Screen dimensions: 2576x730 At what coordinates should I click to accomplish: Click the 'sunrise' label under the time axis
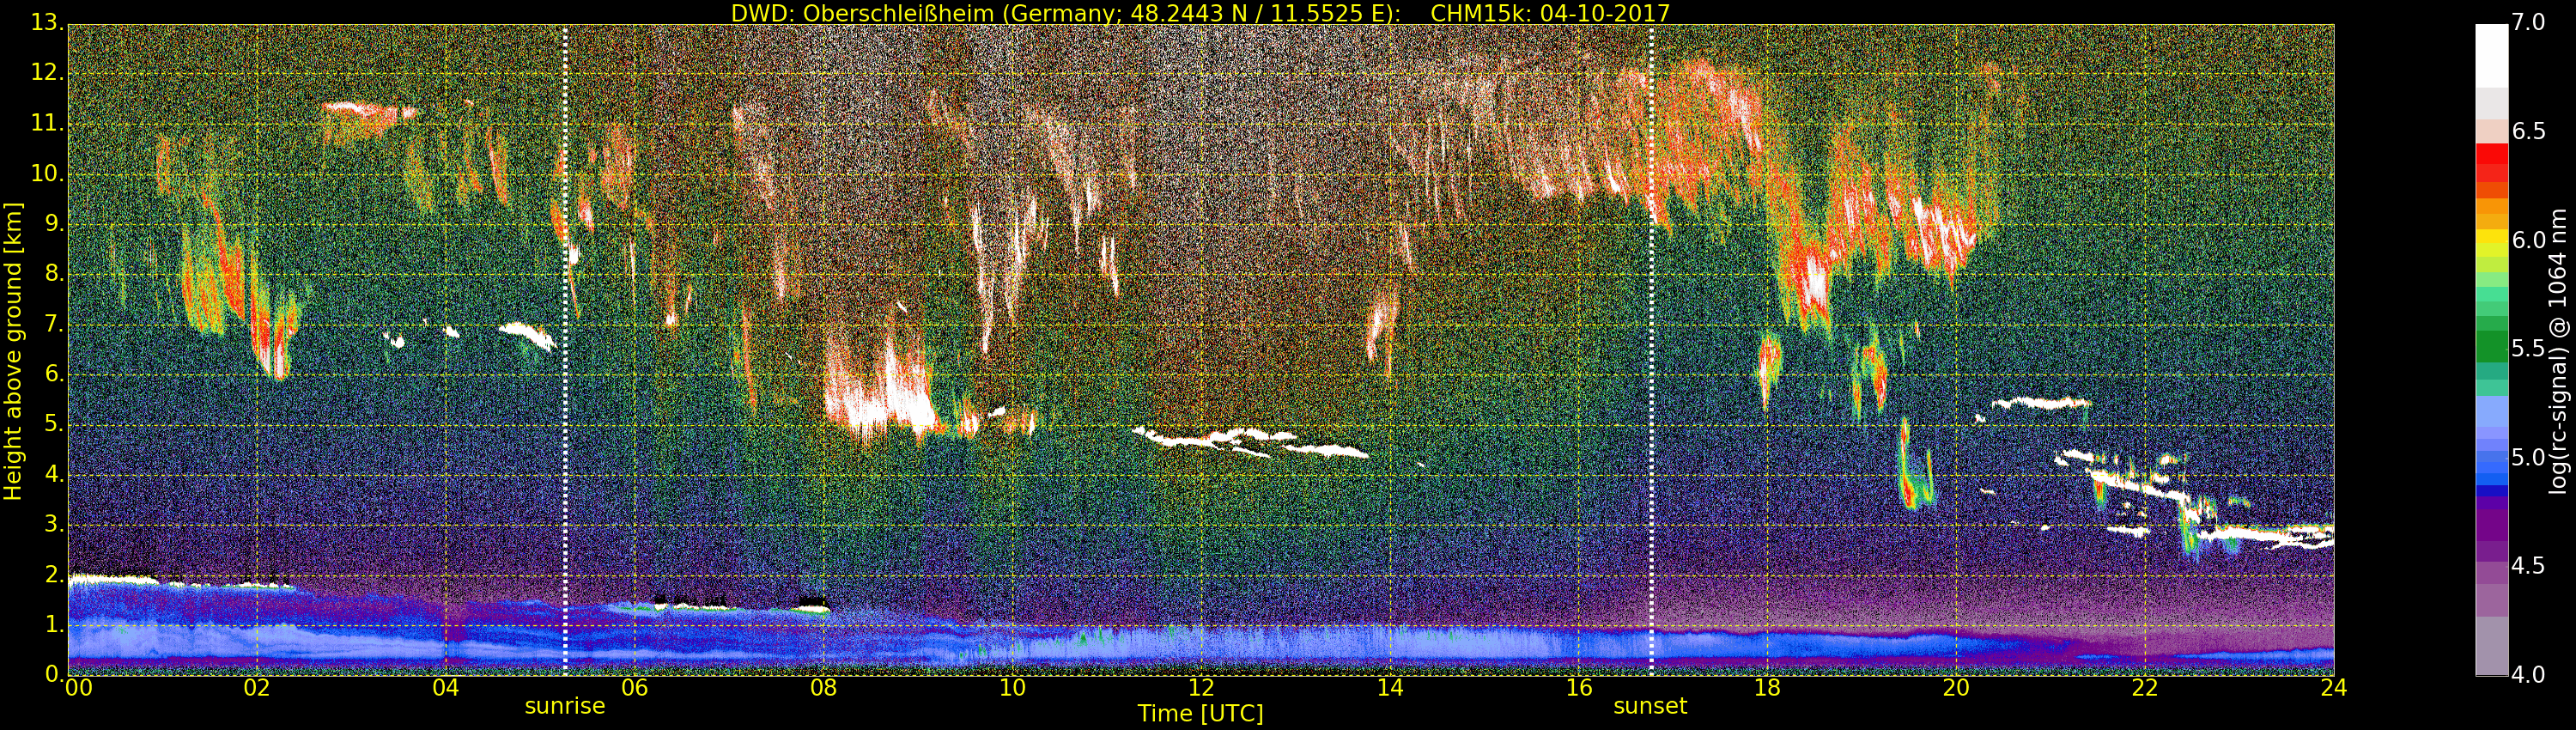[565, 706]
